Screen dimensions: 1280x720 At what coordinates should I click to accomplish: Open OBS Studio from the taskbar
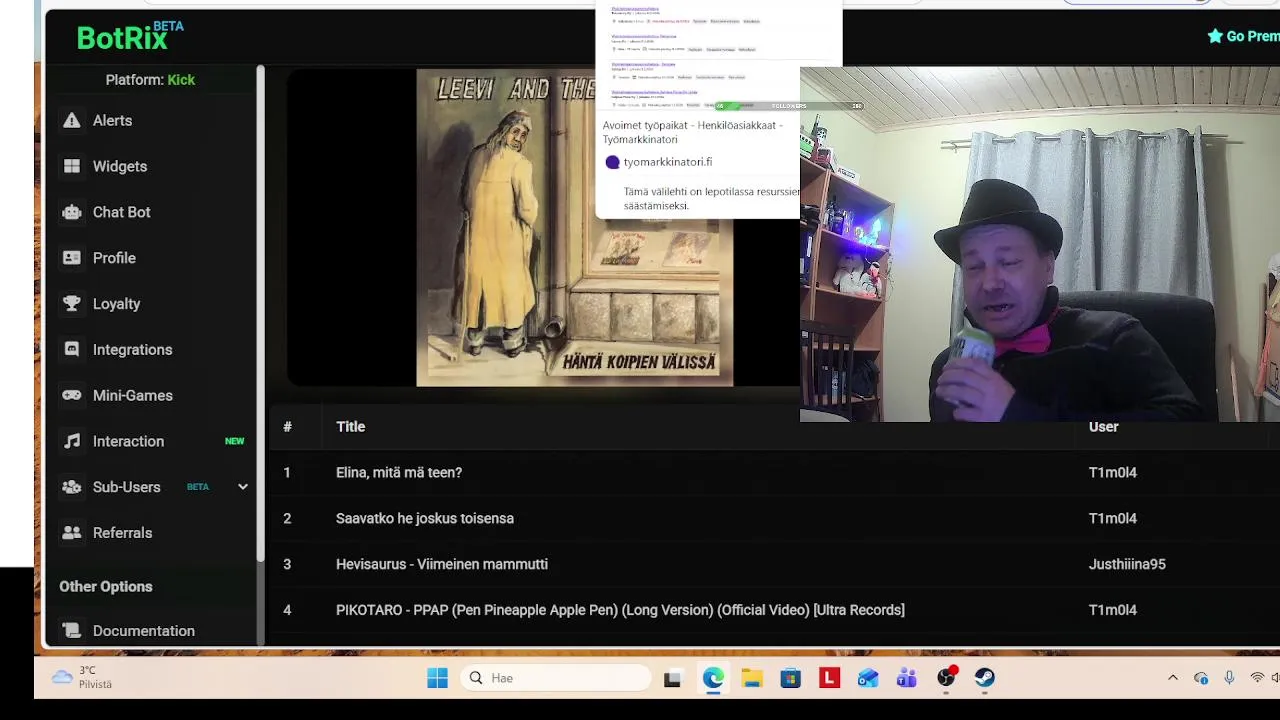click(x=946, y=678)
